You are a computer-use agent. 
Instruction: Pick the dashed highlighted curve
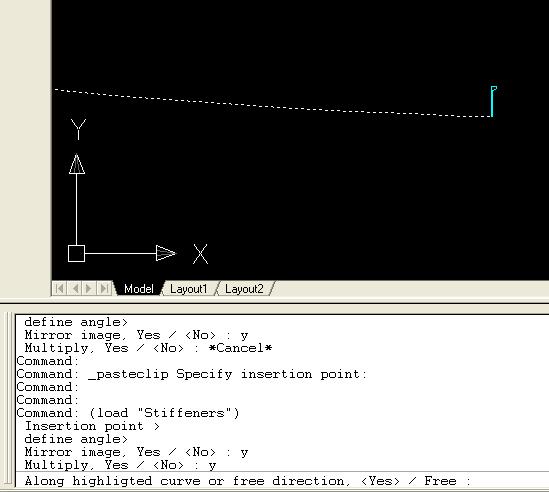point(272,104)
